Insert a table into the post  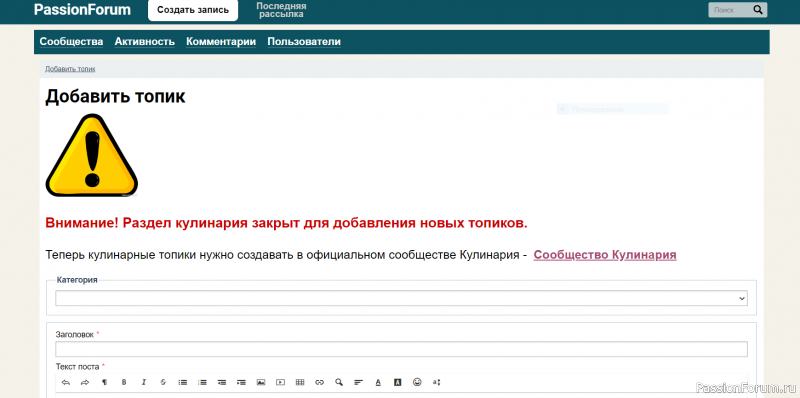pos(300,382)
